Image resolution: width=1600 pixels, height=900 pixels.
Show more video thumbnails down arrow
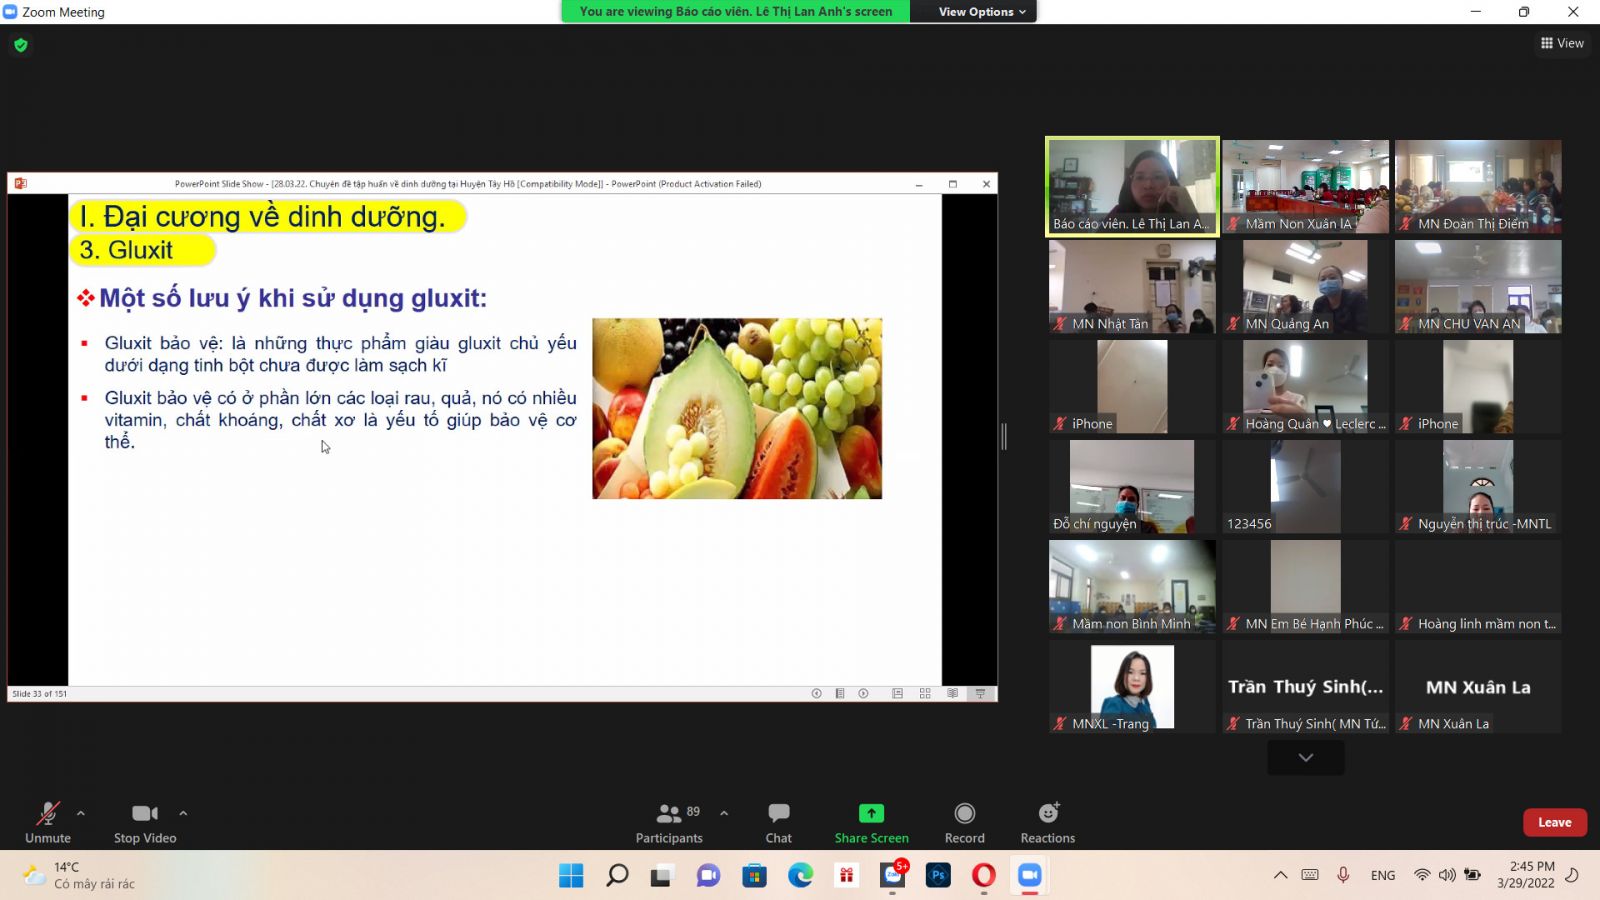(1305, 758)
